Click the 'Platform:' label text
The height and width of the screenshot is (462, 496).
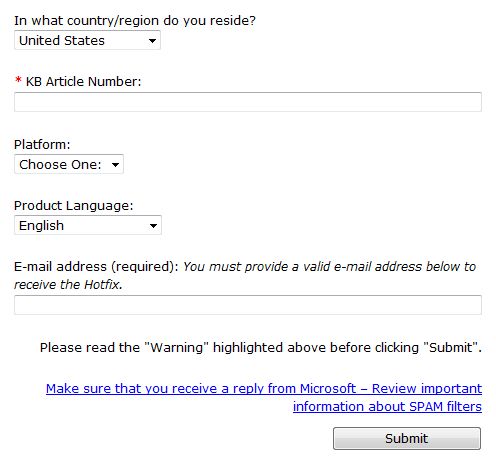click(x=42, y=145)
